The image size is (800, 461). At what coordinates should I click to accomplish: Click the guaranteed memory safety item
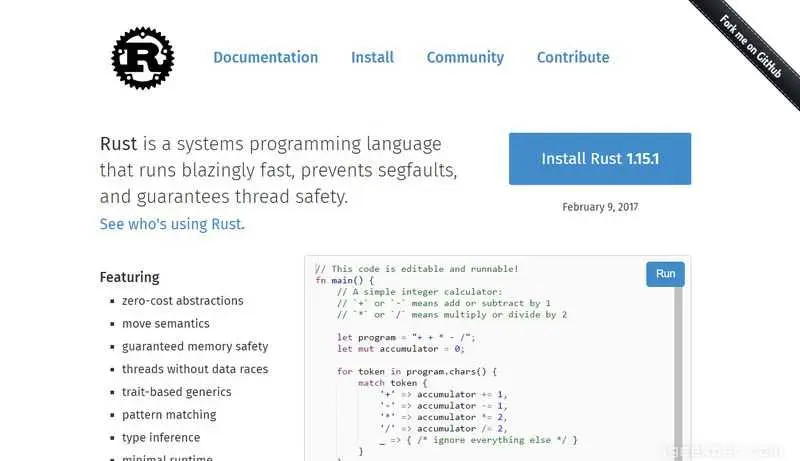(x=195, y=347)
